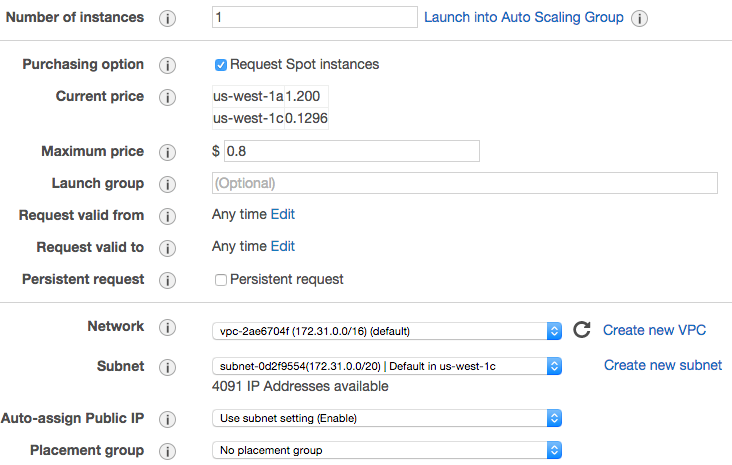
Task: Click info icon beside Auto-assign Public IP
Action: [x=168, y=418]
